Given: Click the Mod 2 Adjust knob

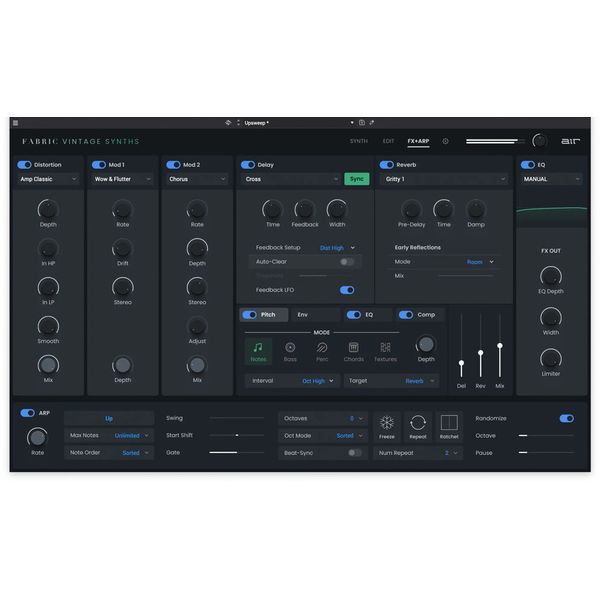Looking at the screenshot, I should tap(197, 326).
